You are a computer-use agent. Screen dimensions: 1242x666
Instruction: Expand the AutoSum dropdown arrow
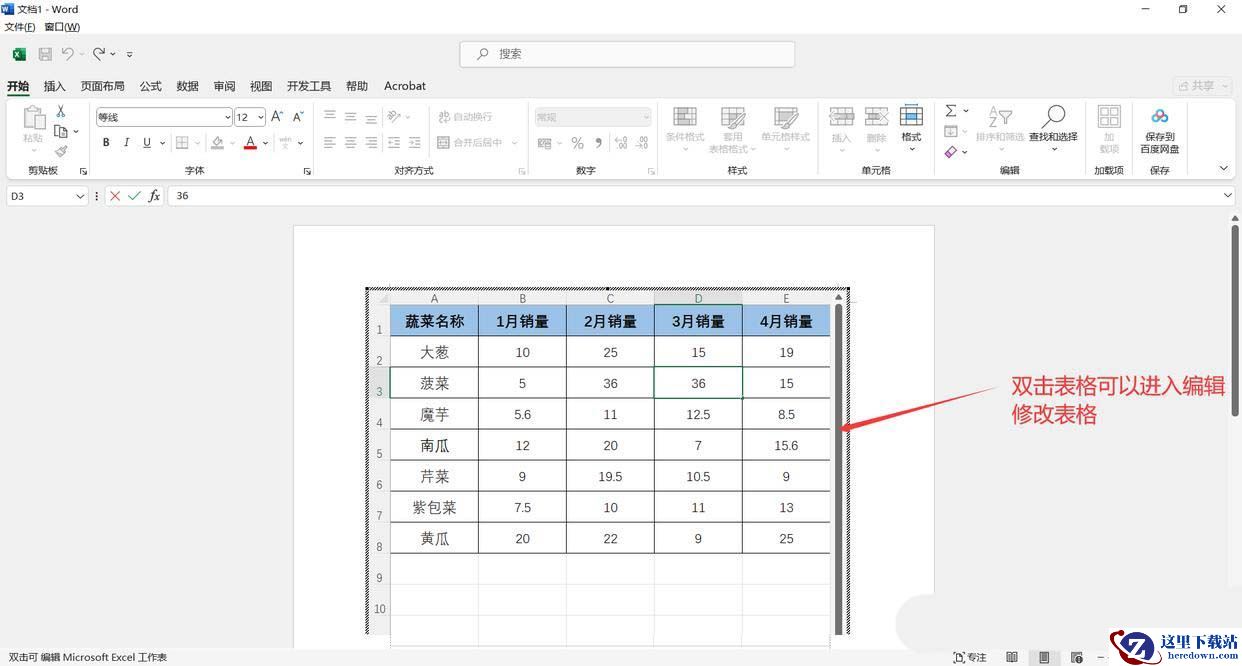click(x=966, y=111)
